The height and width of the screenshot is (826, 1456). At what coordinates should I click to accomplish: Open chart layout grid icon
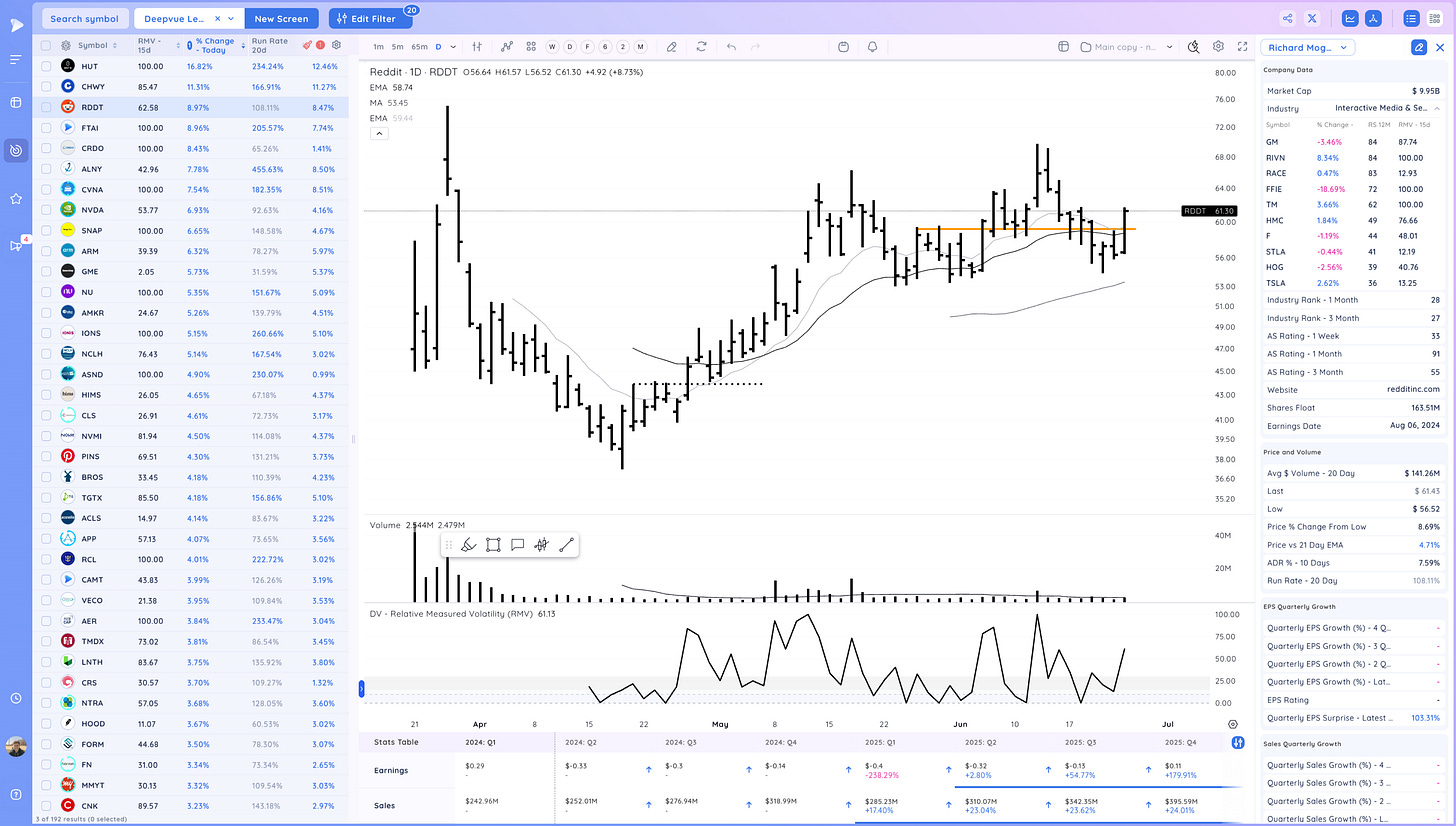pos(1065,46)
